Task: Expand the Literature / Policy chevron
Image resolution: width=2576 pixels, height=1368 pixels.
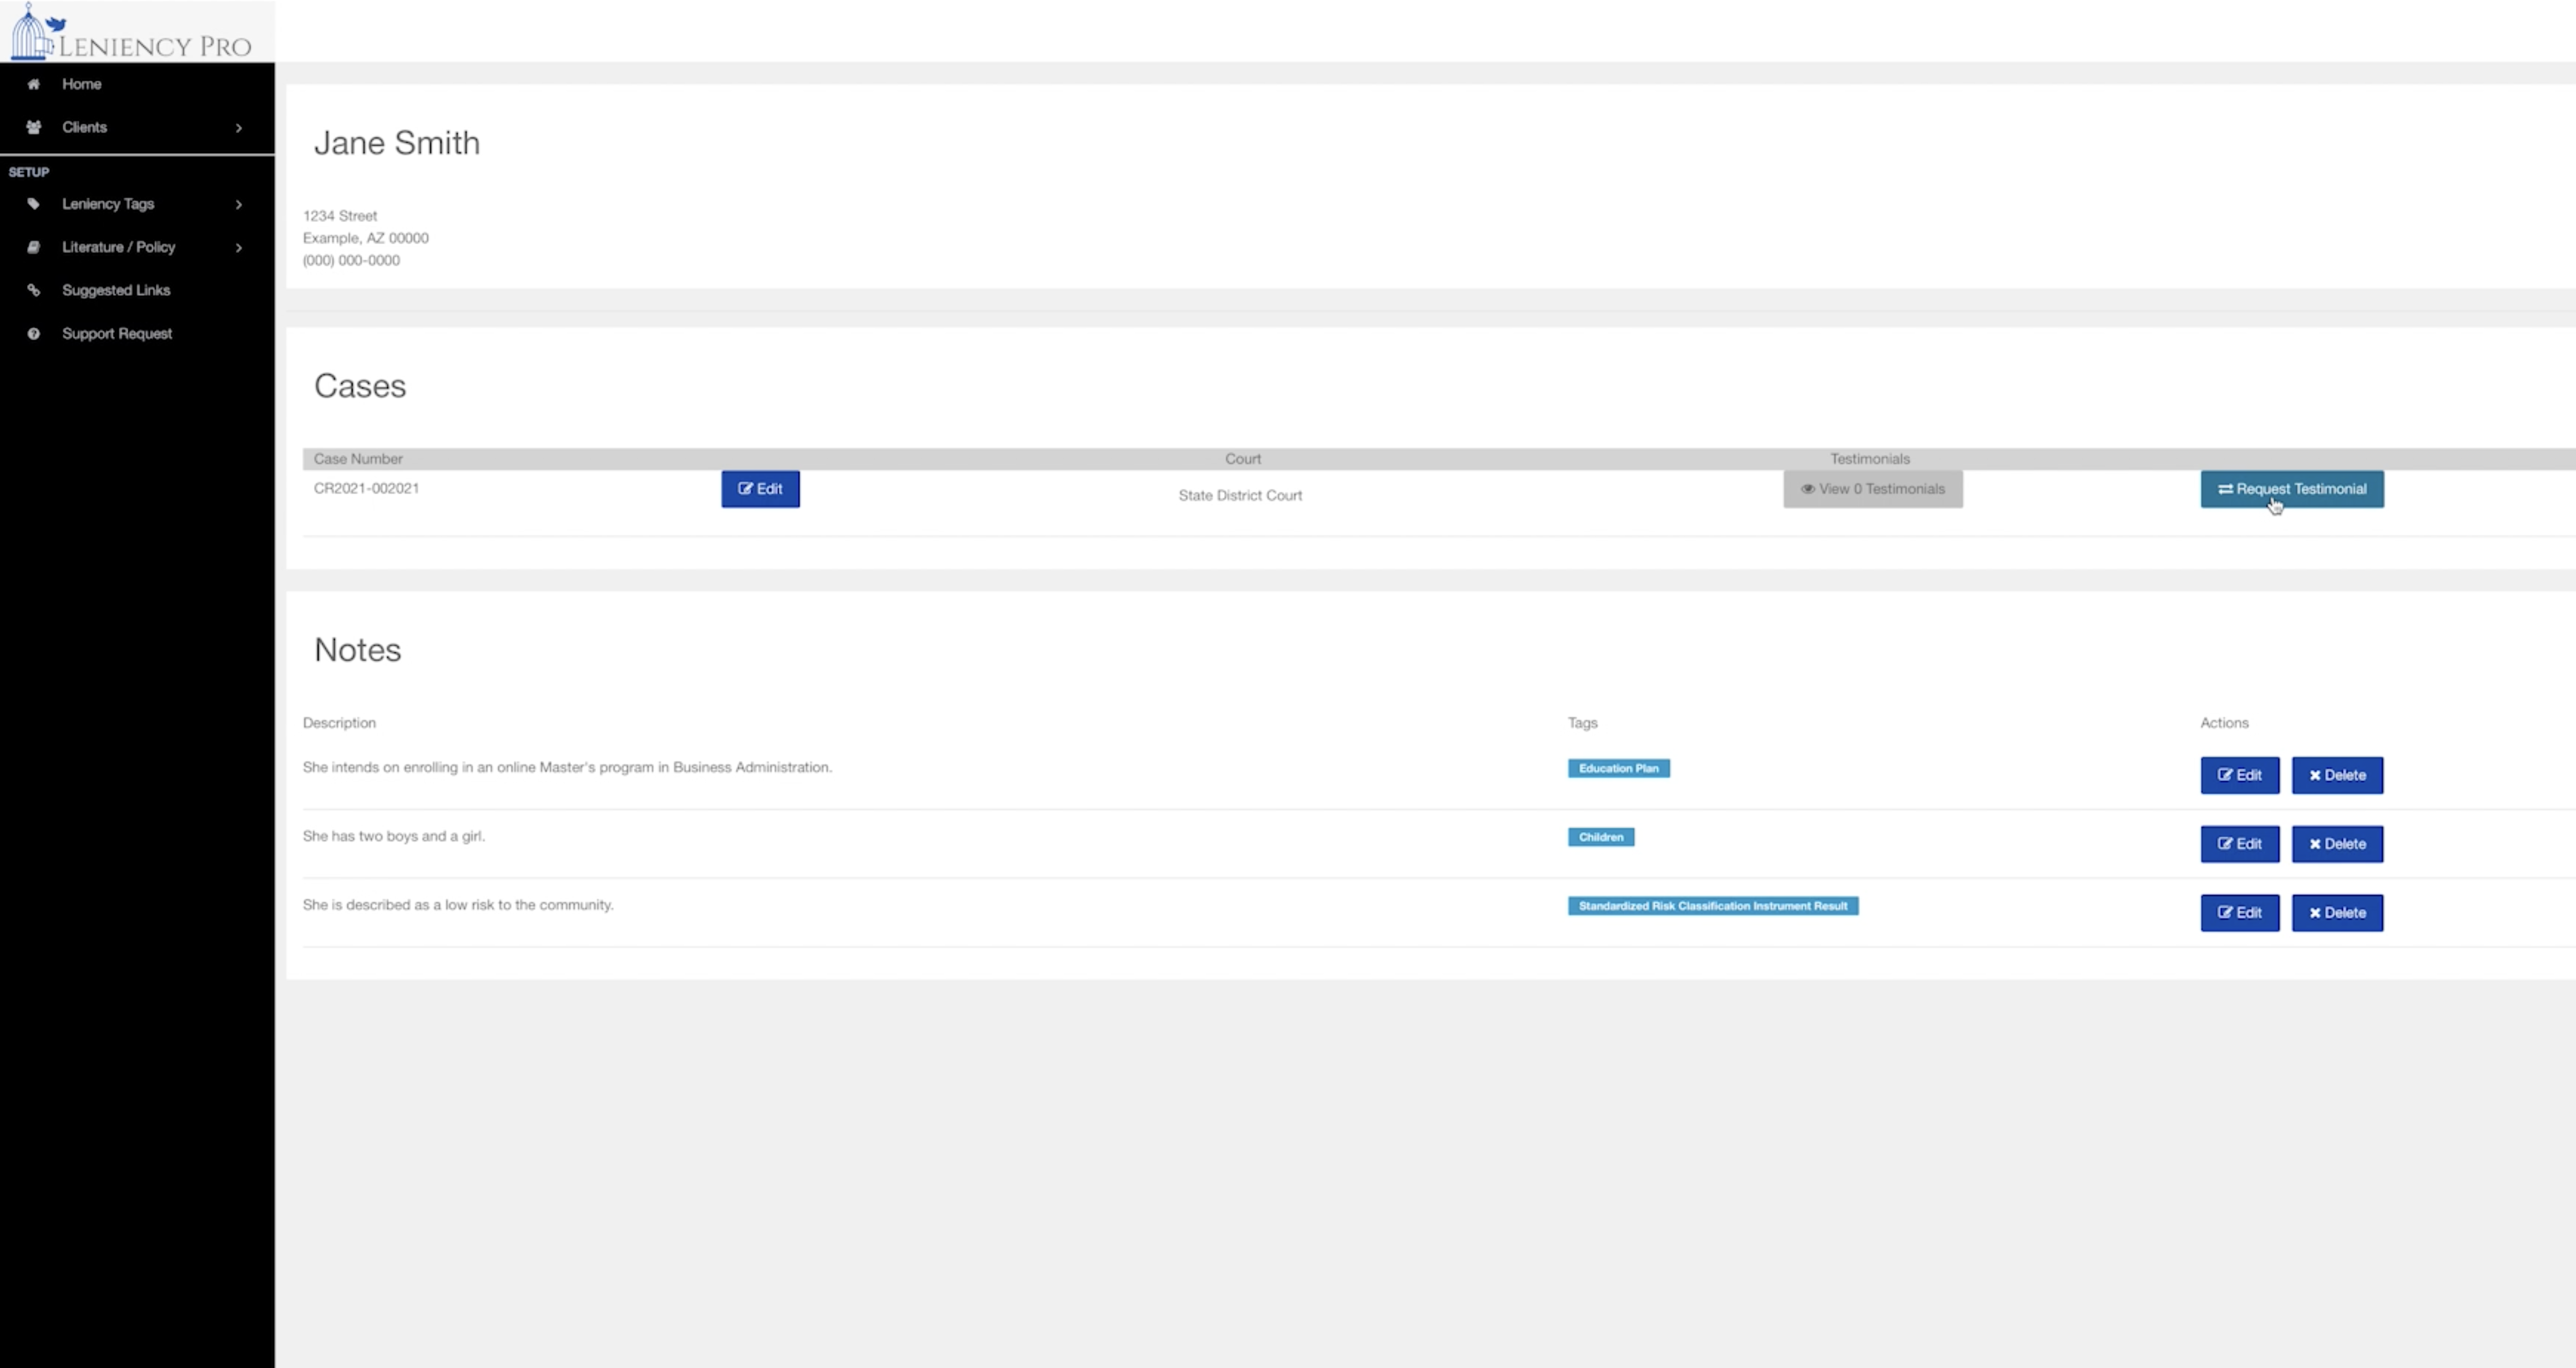Action: [x=239, y=248]
